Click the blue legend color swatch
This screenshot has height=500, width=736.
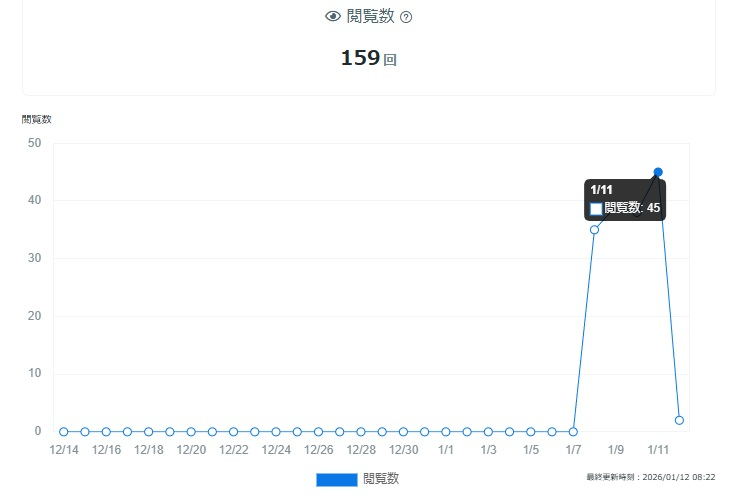[336, 479]
